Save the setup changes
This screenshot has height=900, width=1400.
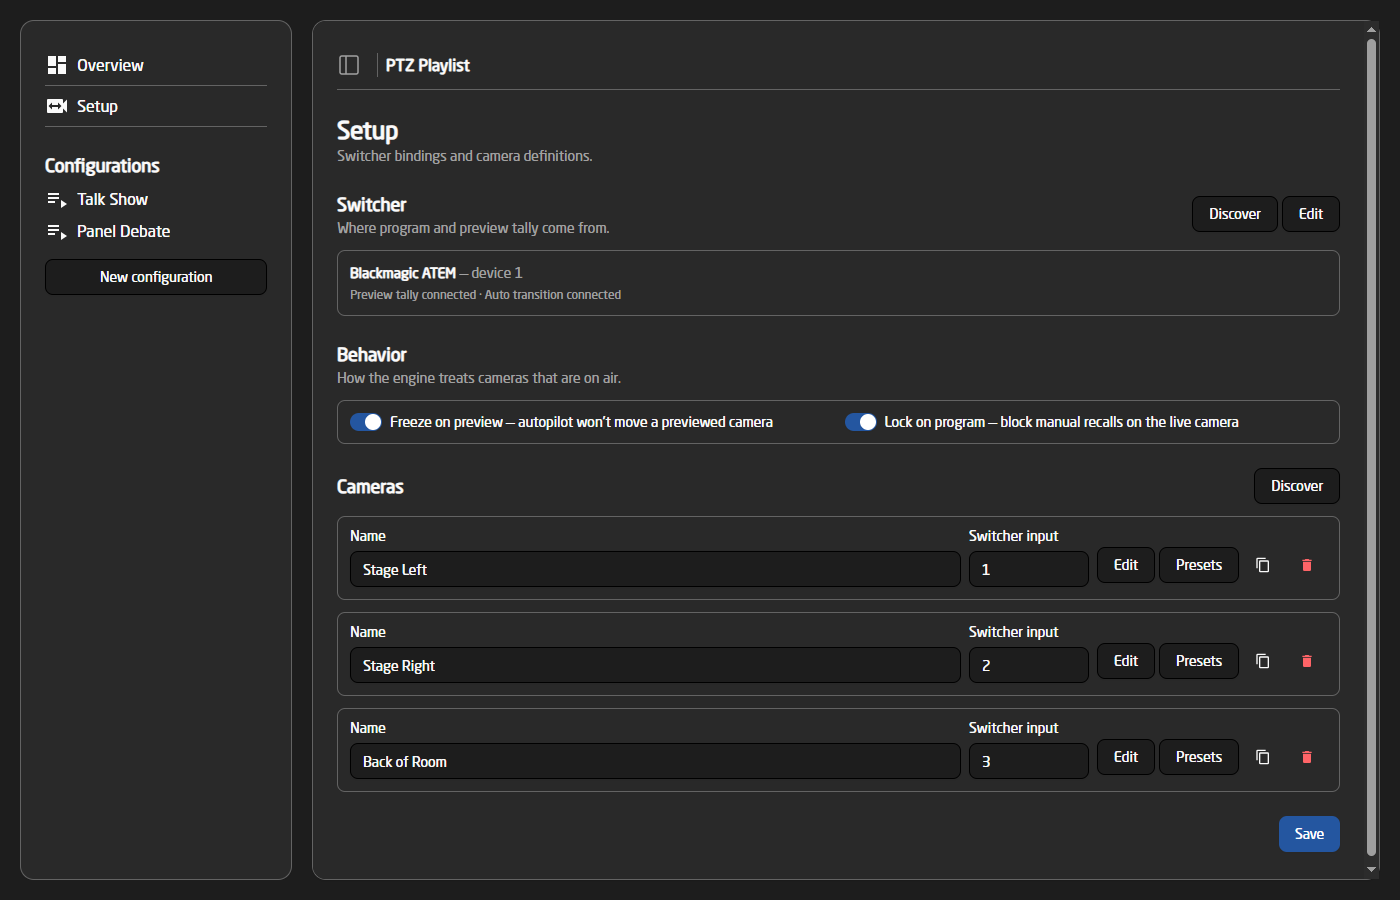click(x=1309, y=834)
